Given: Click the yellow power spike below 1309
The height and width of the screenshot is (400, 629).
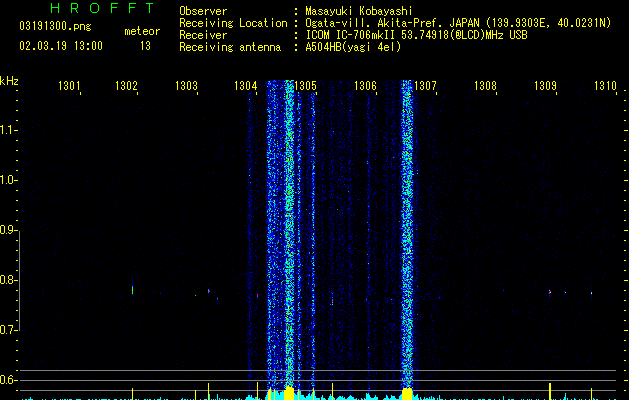Looking at the screenshot, I should tap(550, 391).
